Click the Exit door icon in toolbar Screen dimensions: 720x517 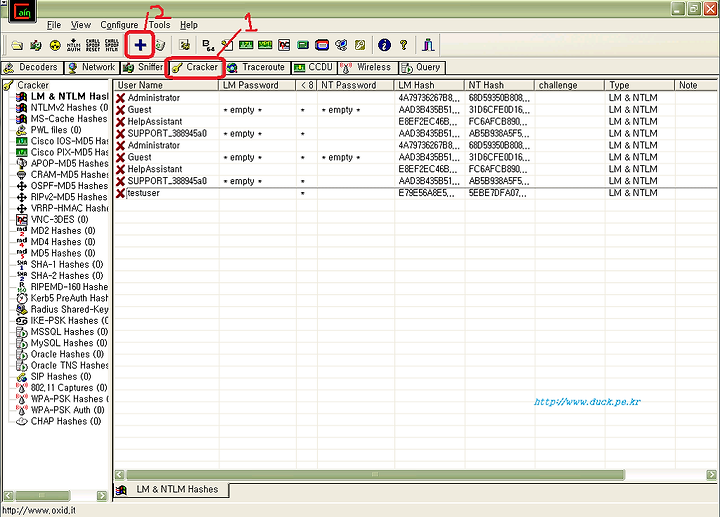428,45
